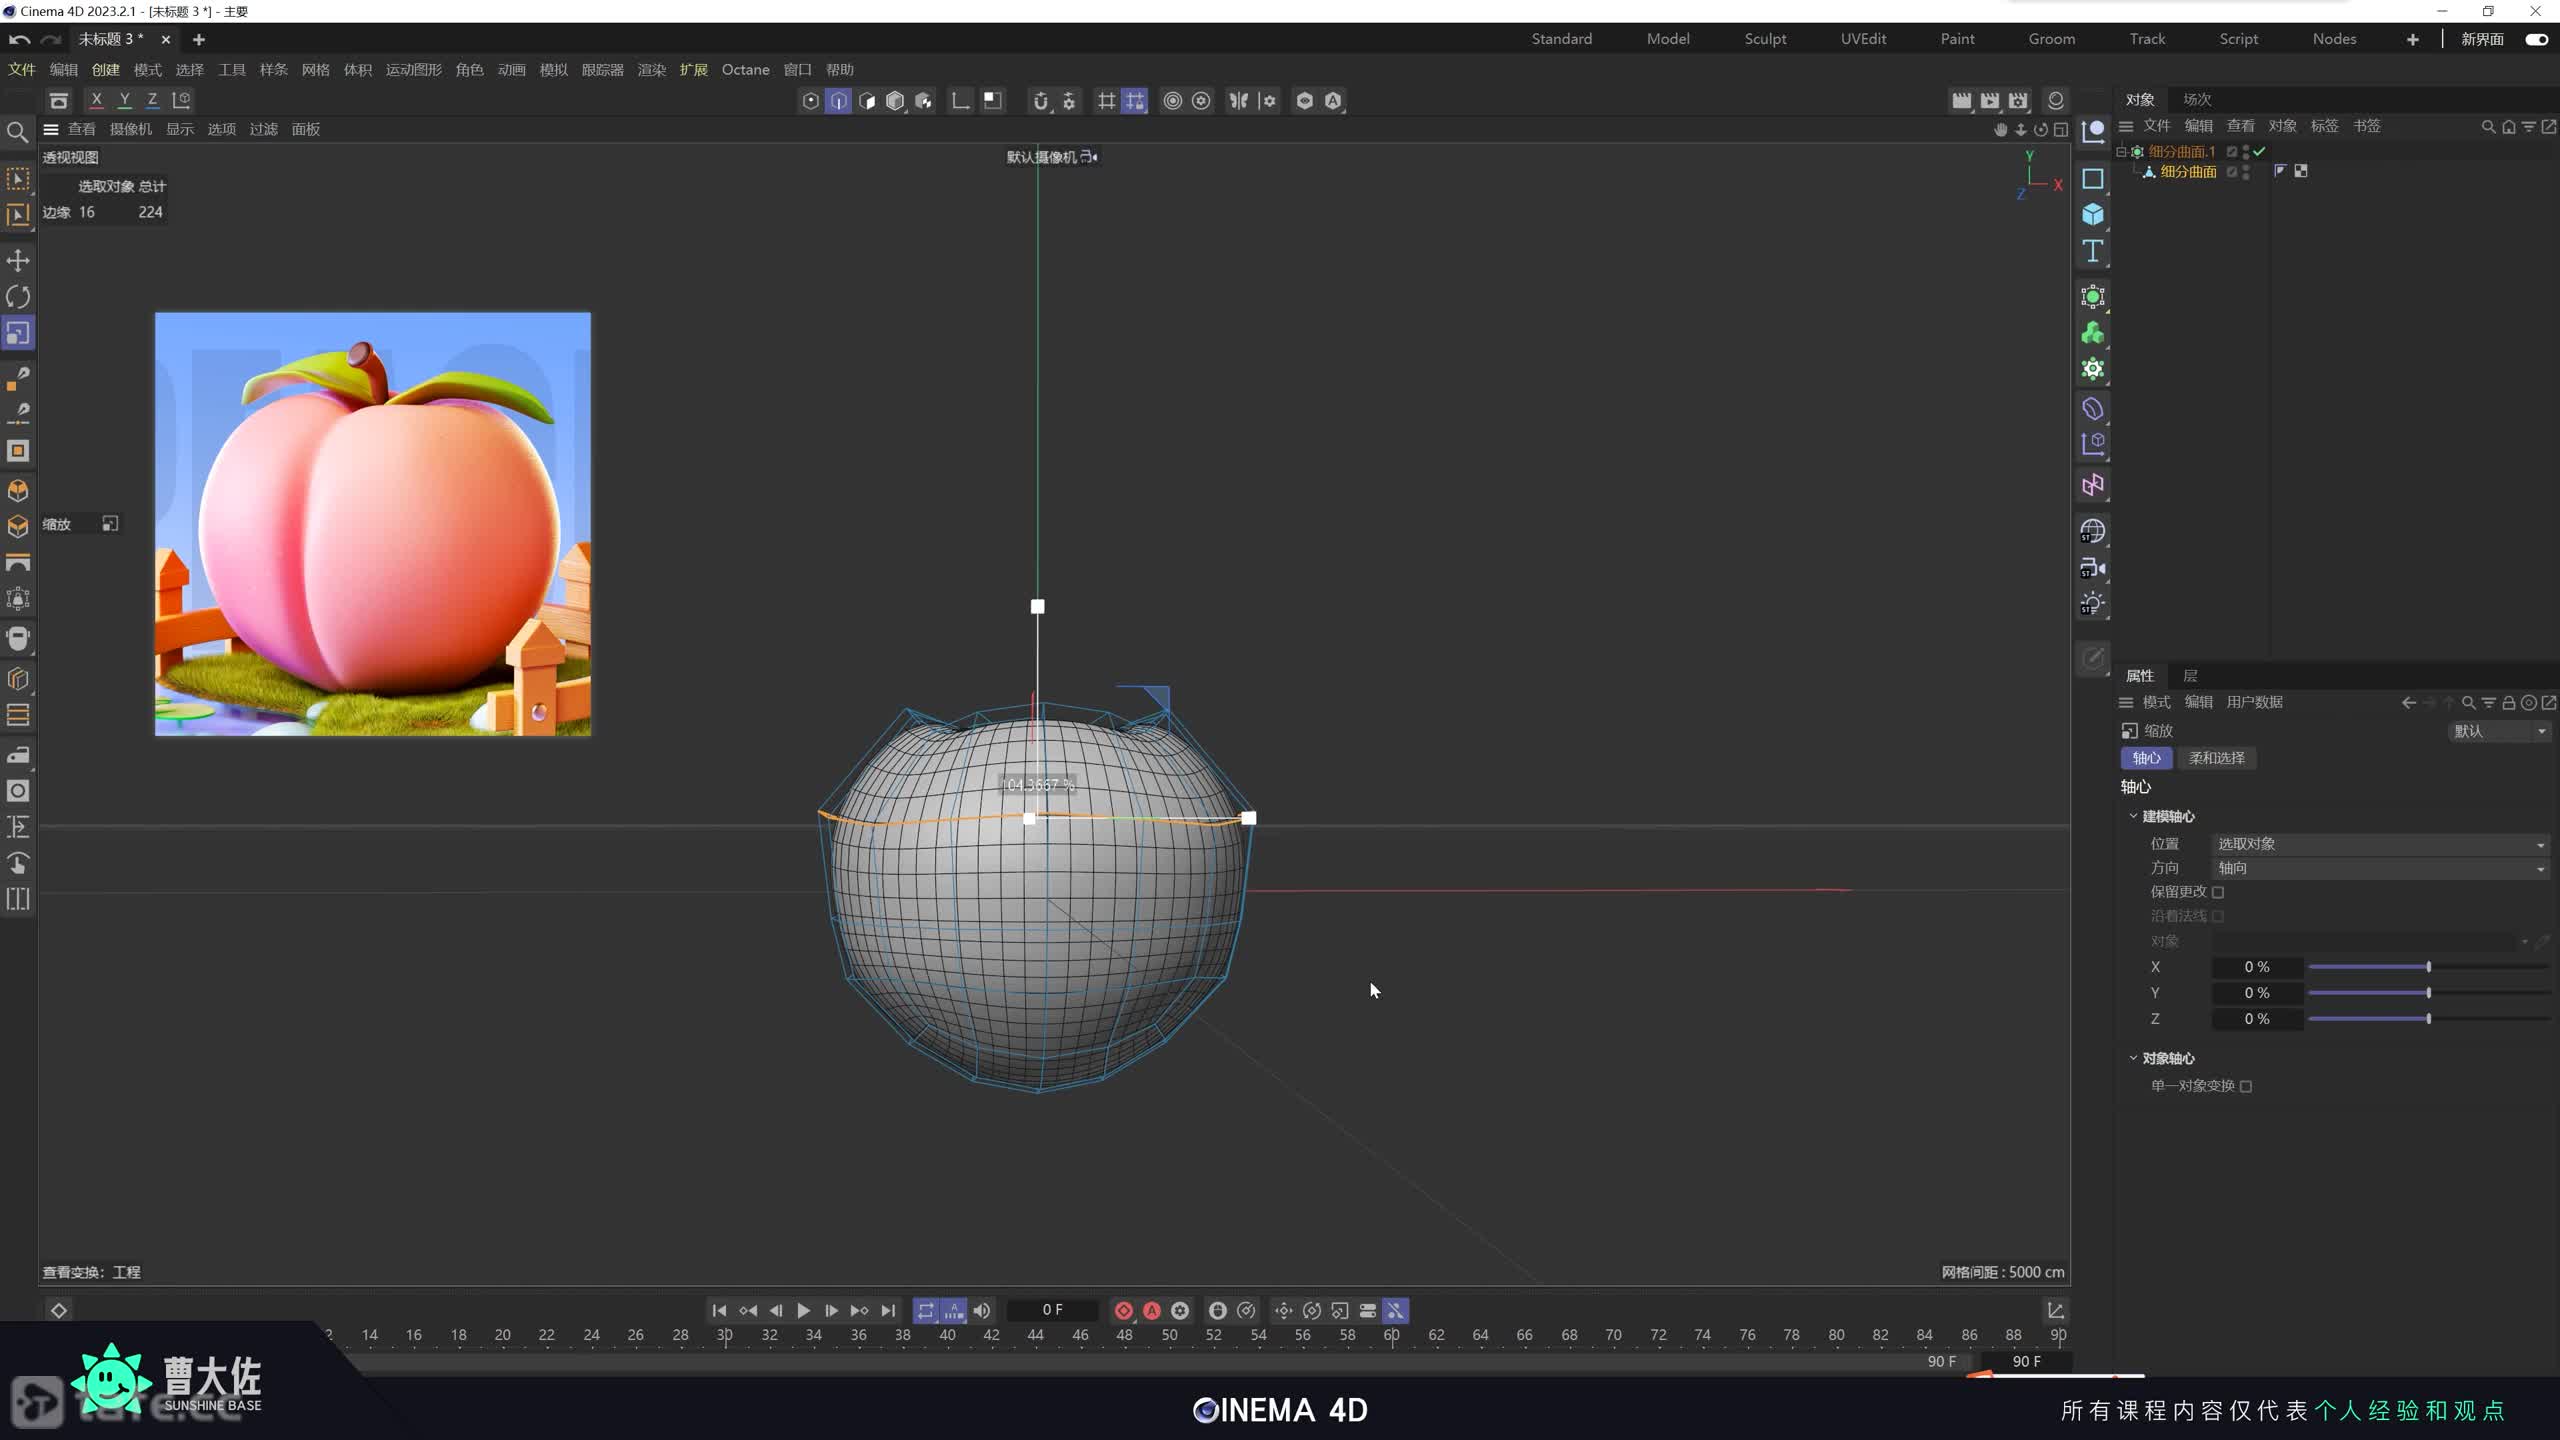Toggle the 新界面 switch
Viewport: 2560px width, 1440px height.
(x=2536, y=39)
